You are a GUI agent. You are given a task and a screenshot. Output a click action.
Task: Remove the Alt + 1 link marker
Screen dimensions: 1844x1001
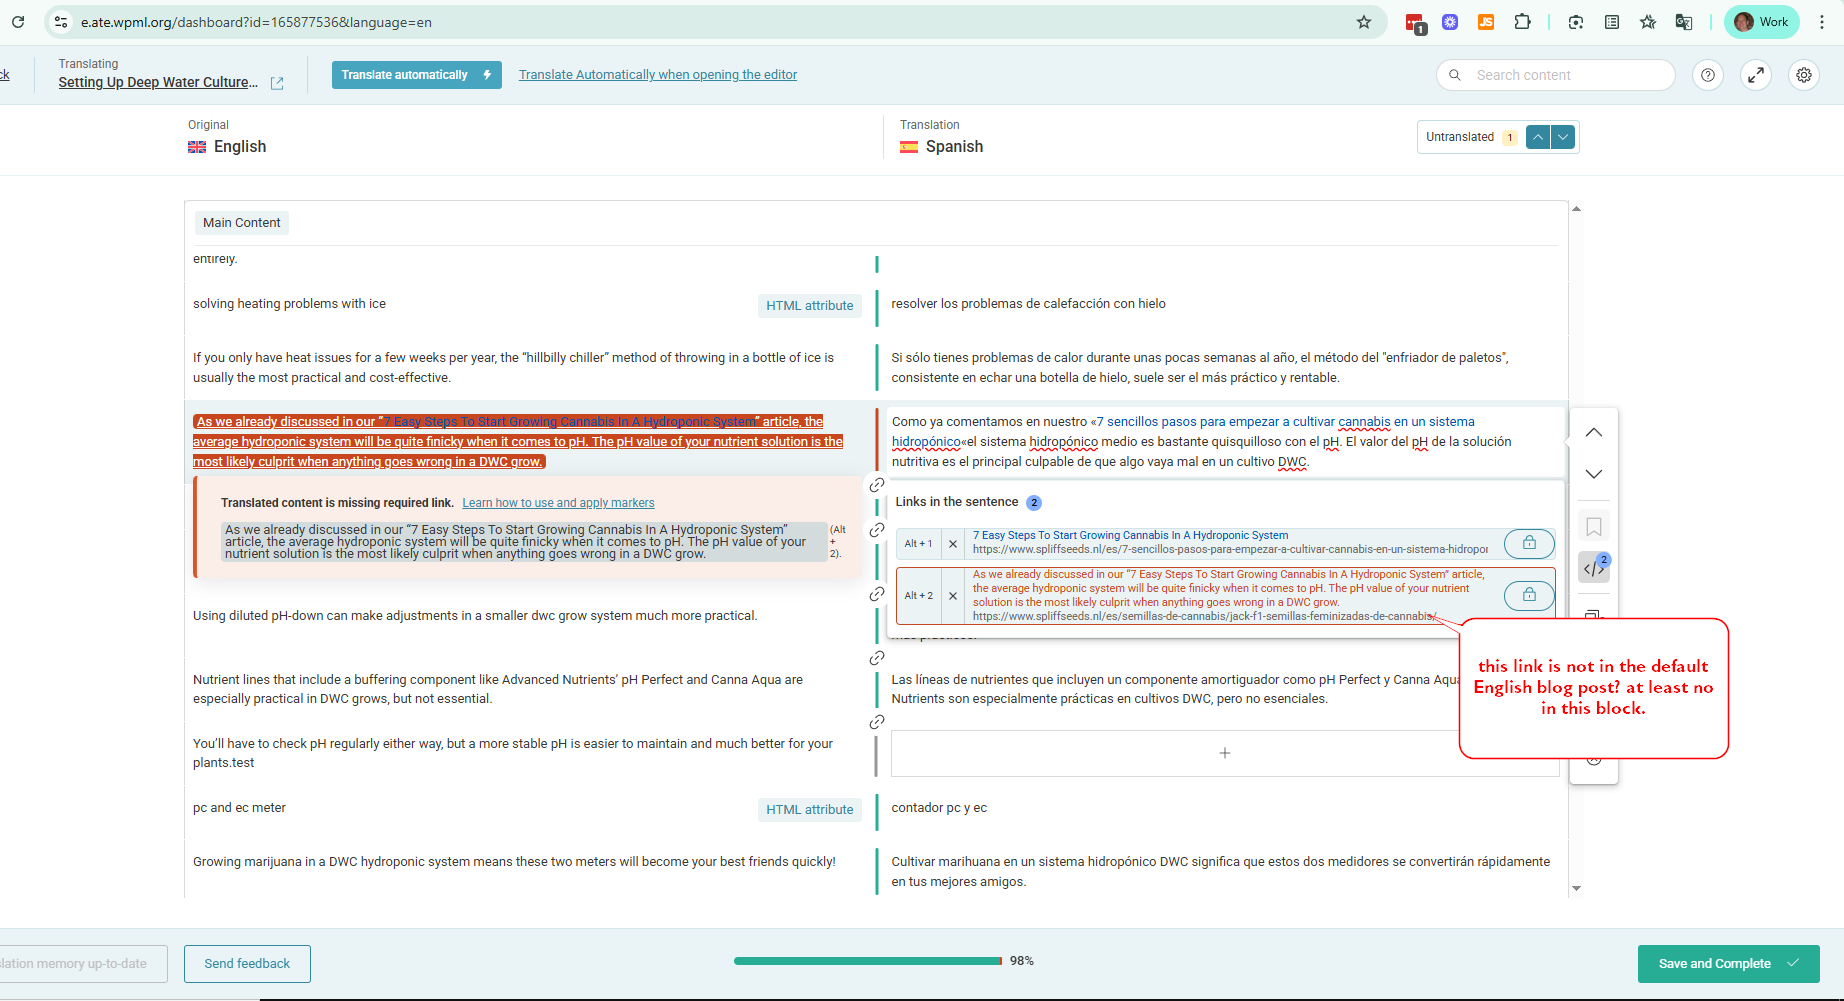(953, 544)
